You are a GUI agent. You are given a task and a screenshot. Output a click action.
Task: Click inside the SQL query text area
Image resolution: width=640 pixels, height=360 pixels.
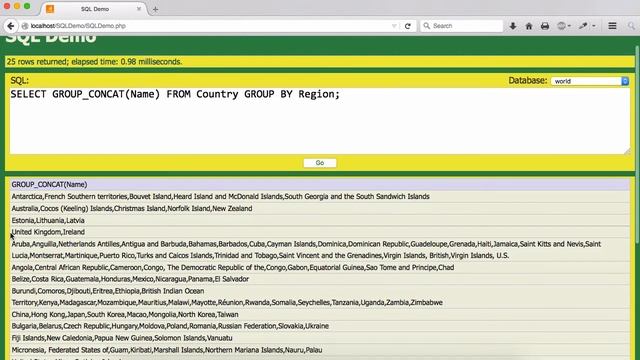320,121
